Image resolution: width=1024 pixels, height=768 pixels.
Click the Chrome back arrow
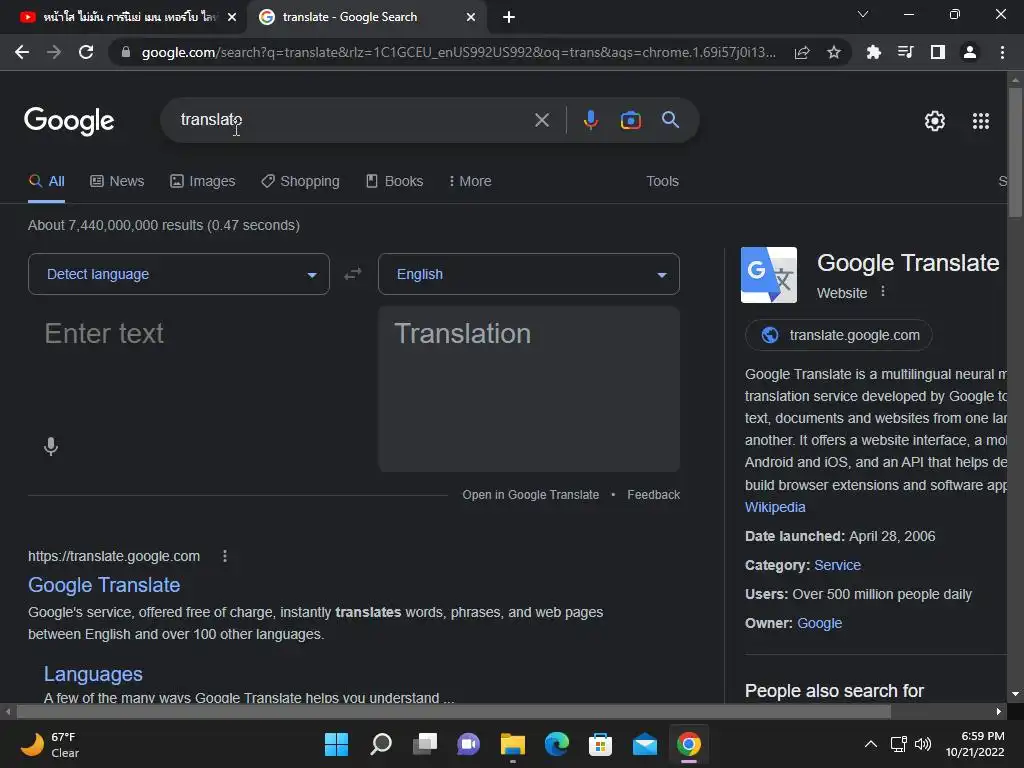(x=22, y=52)
